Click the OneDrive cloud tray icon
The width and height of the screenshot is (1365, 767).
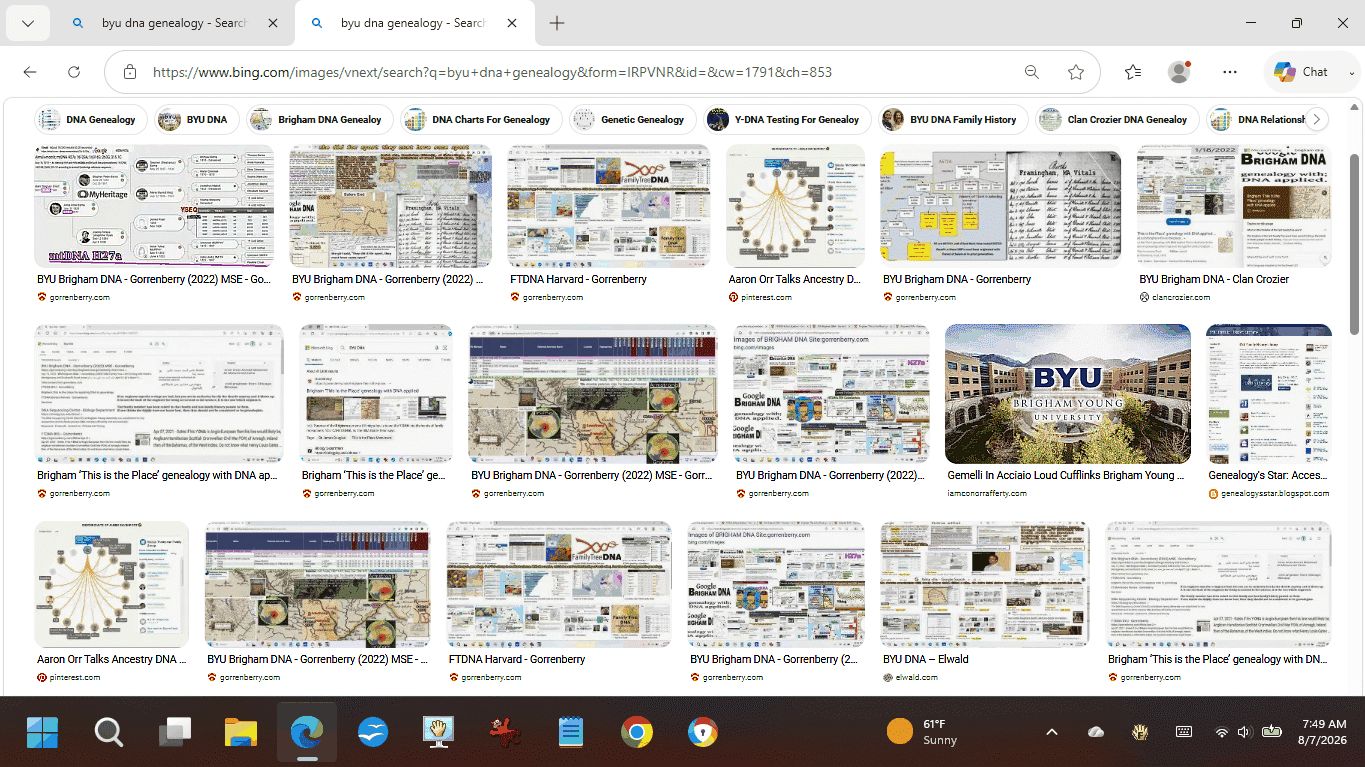tap(1096, 732)
